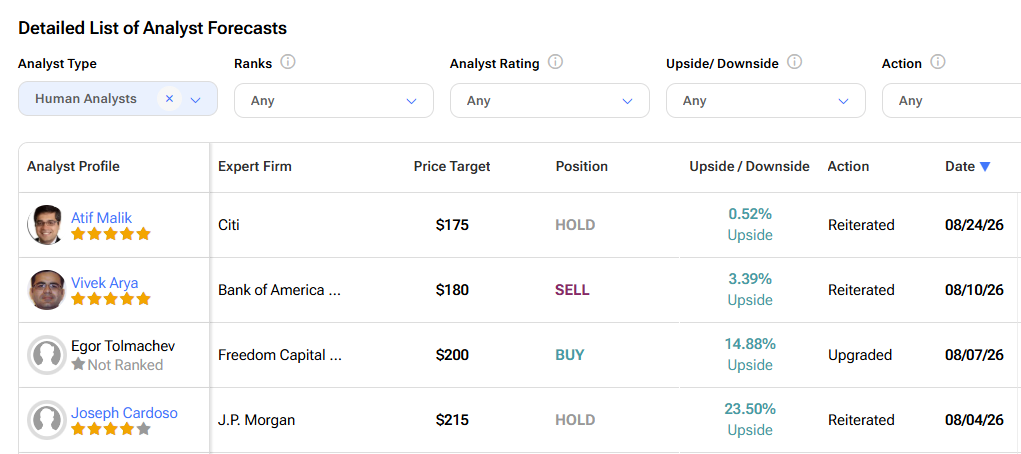The width and height of the screenshot is (1021, 454).
Task: Click the info icon next to Action filter
Action: pyautogui.click(x=938, y=62)
